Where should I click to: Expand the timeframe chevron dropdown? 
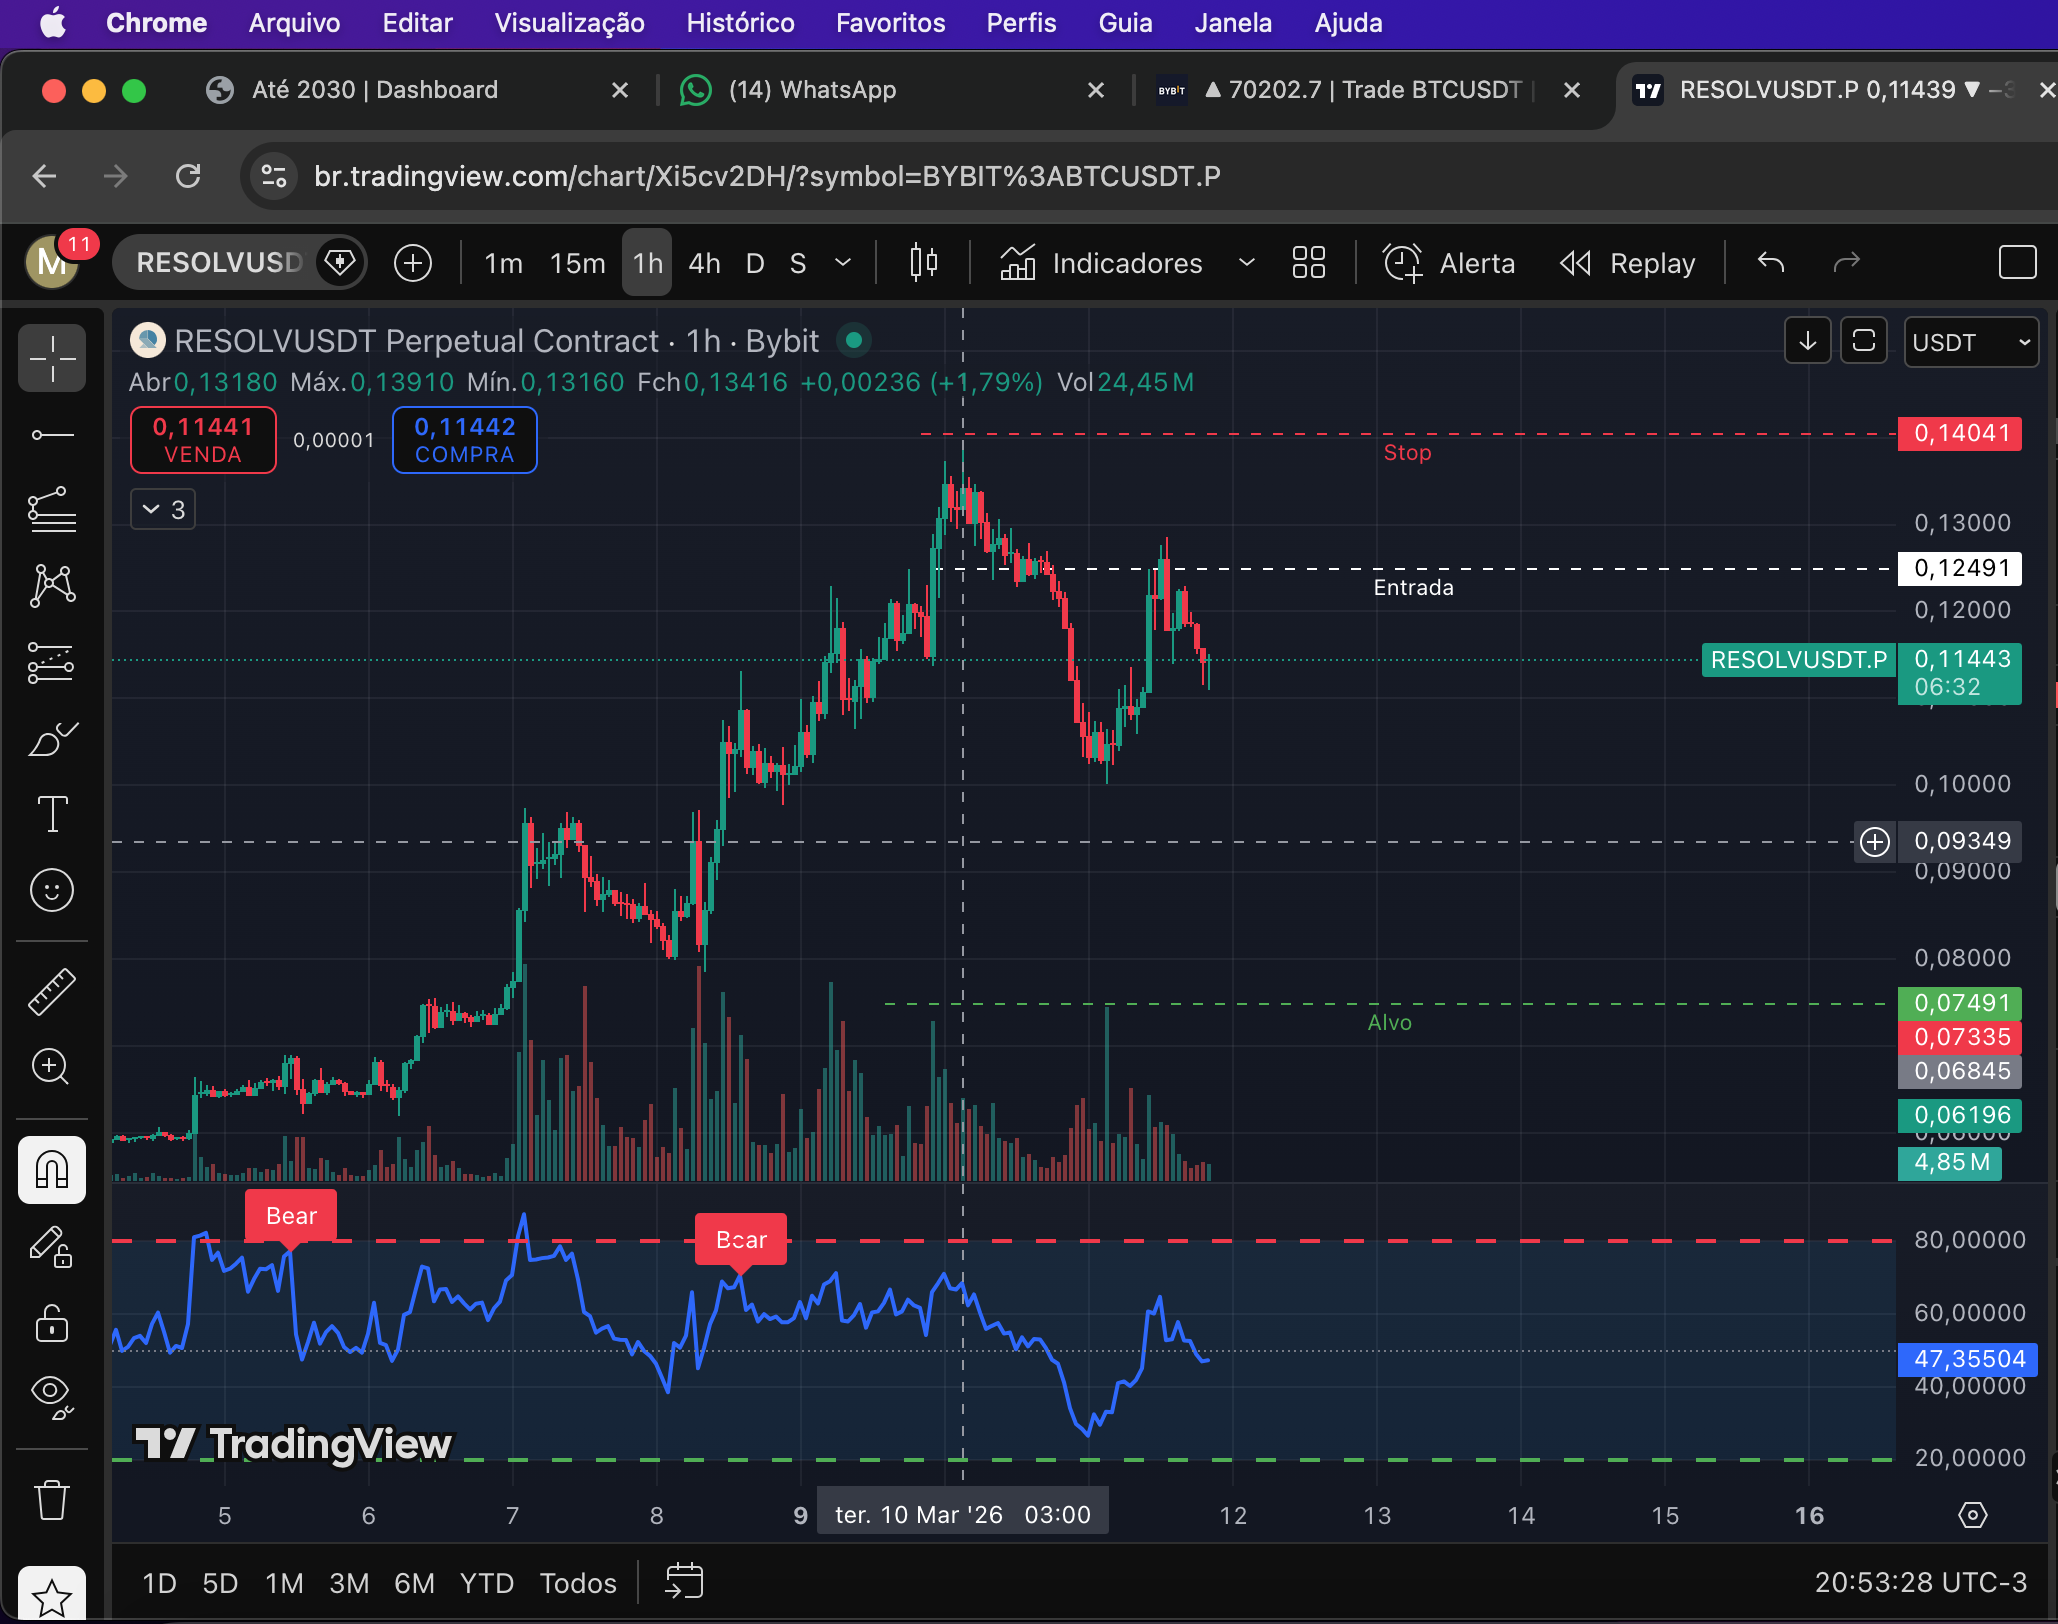tap(843, 263)
